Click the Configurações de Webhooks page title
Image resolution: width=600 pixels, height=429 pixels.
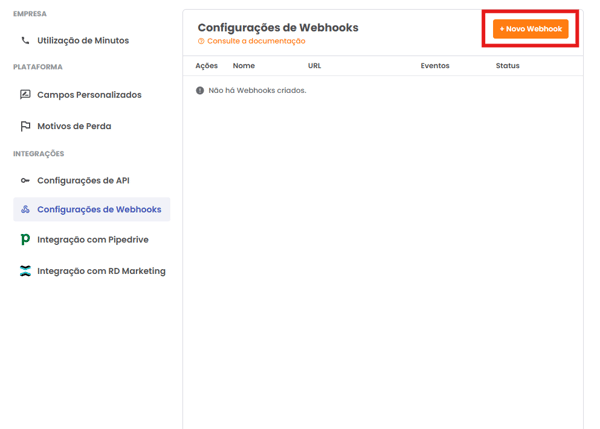point(278,28)
